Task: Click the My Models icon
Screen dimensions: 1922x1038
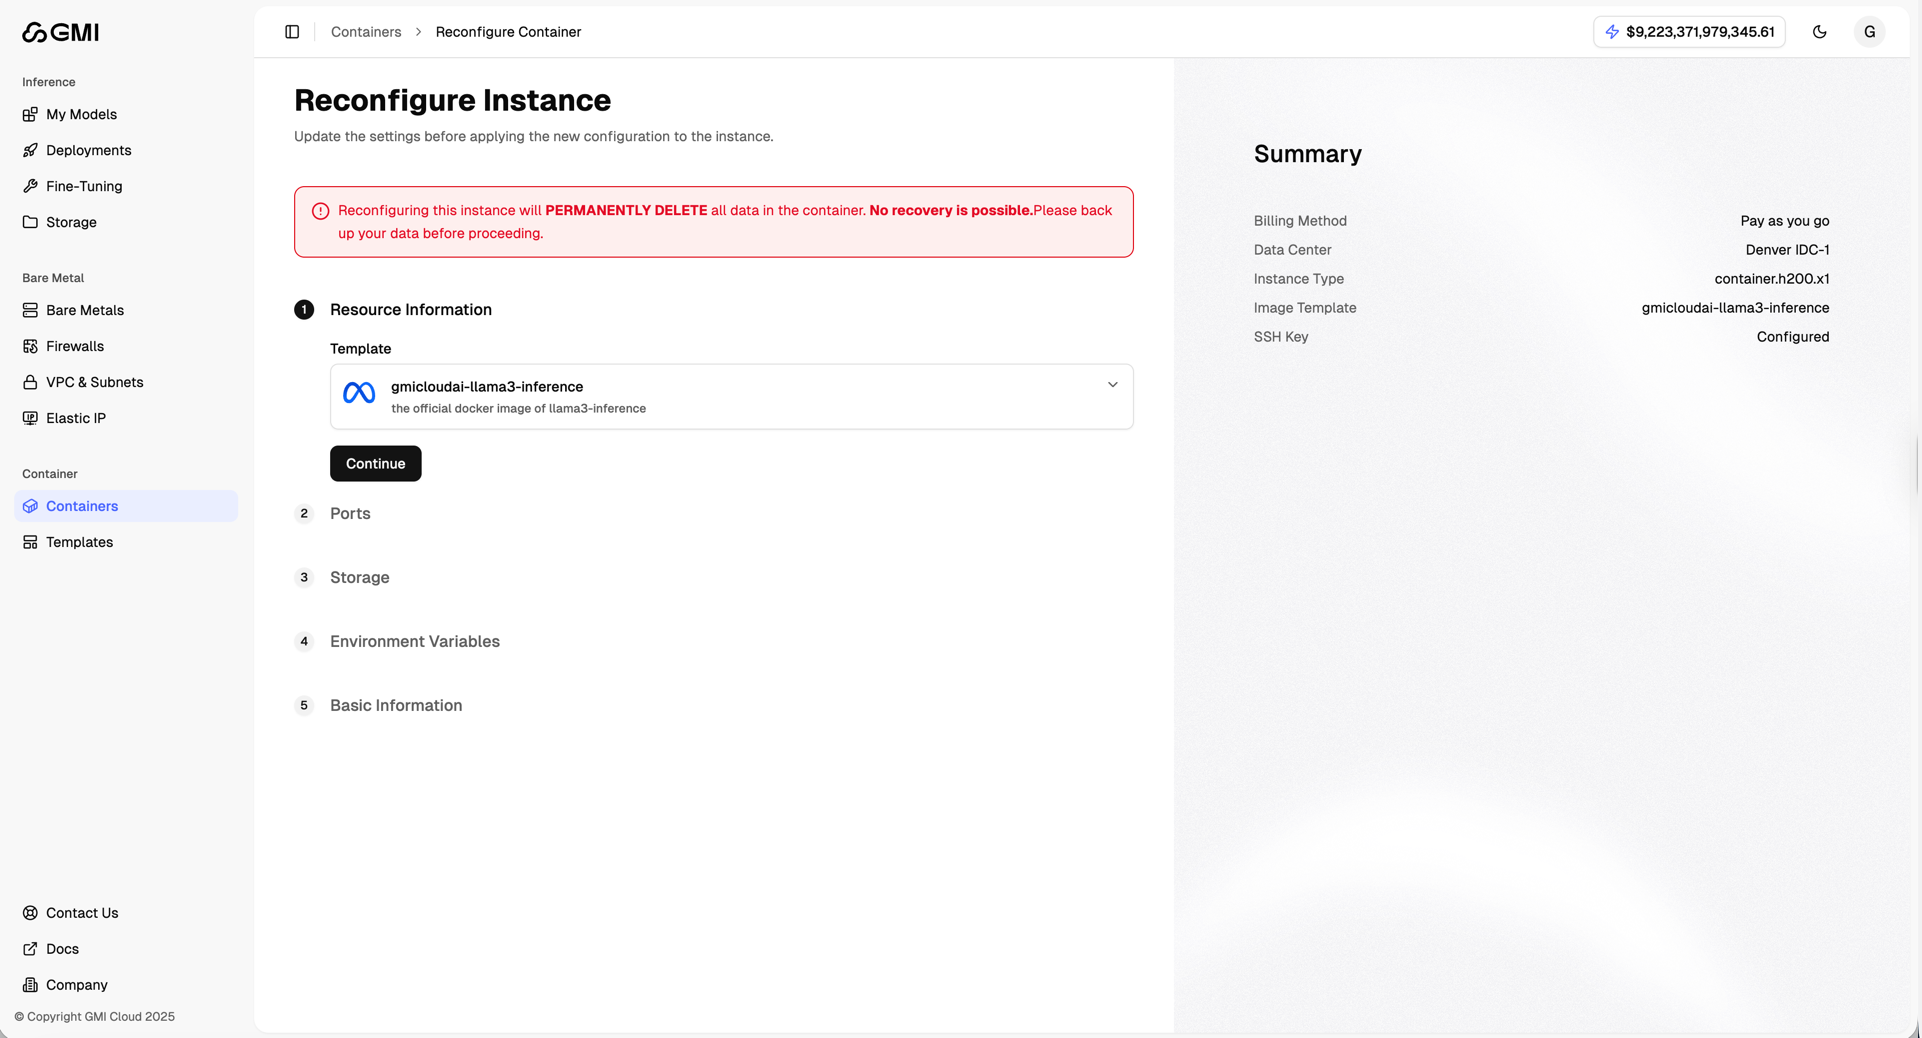Action: tap(30, 114)
